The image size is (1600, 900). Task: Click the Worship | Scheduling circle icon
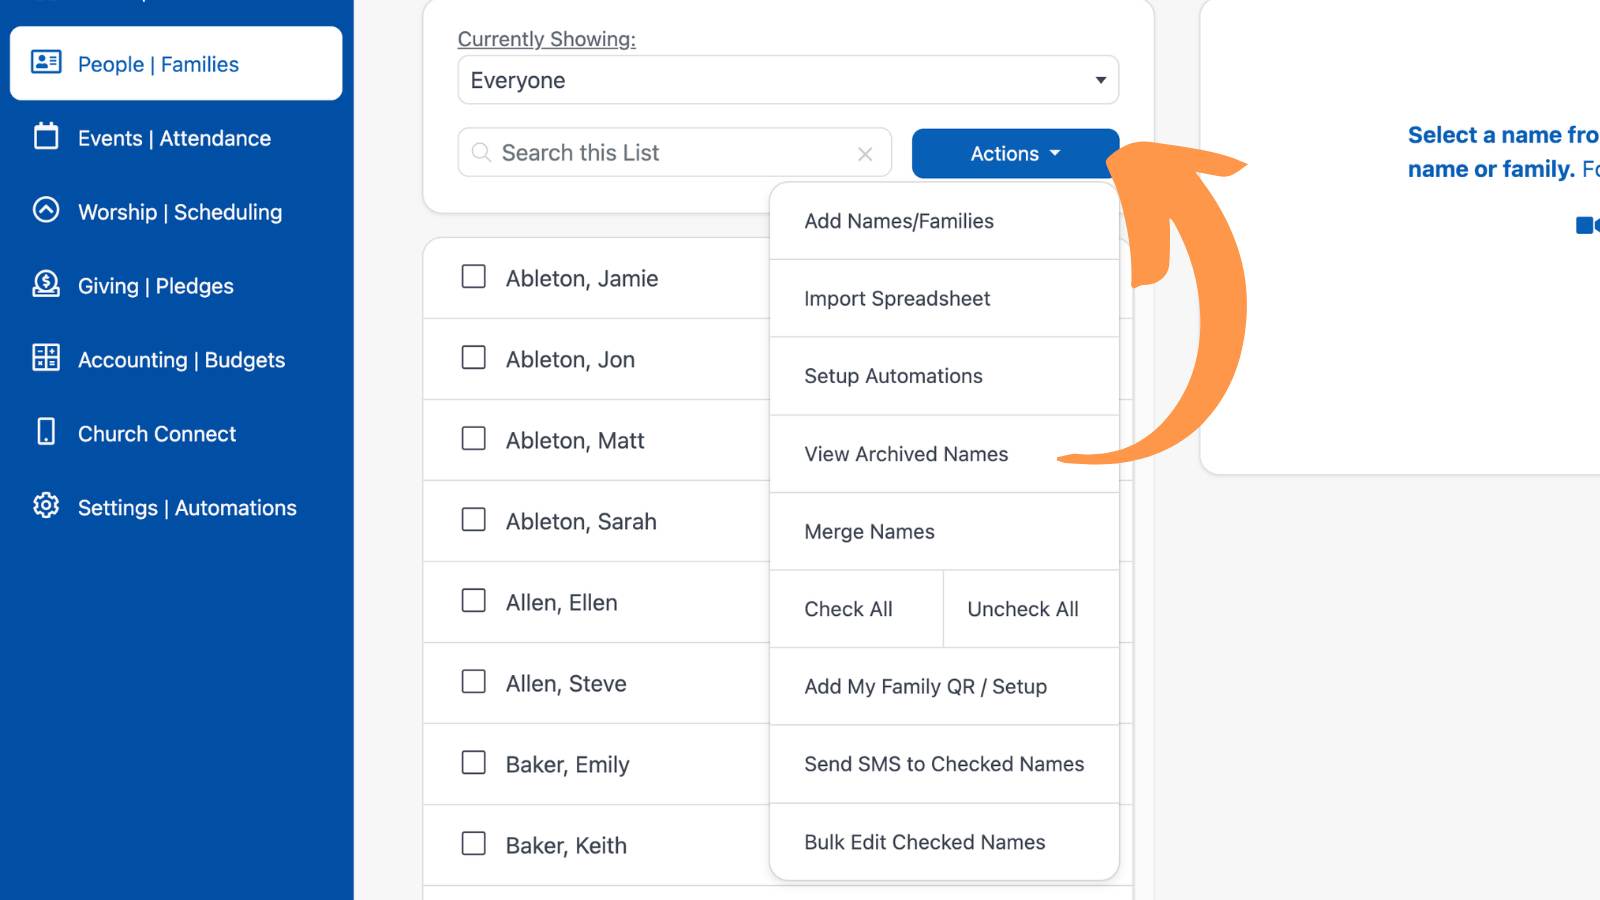46,210
